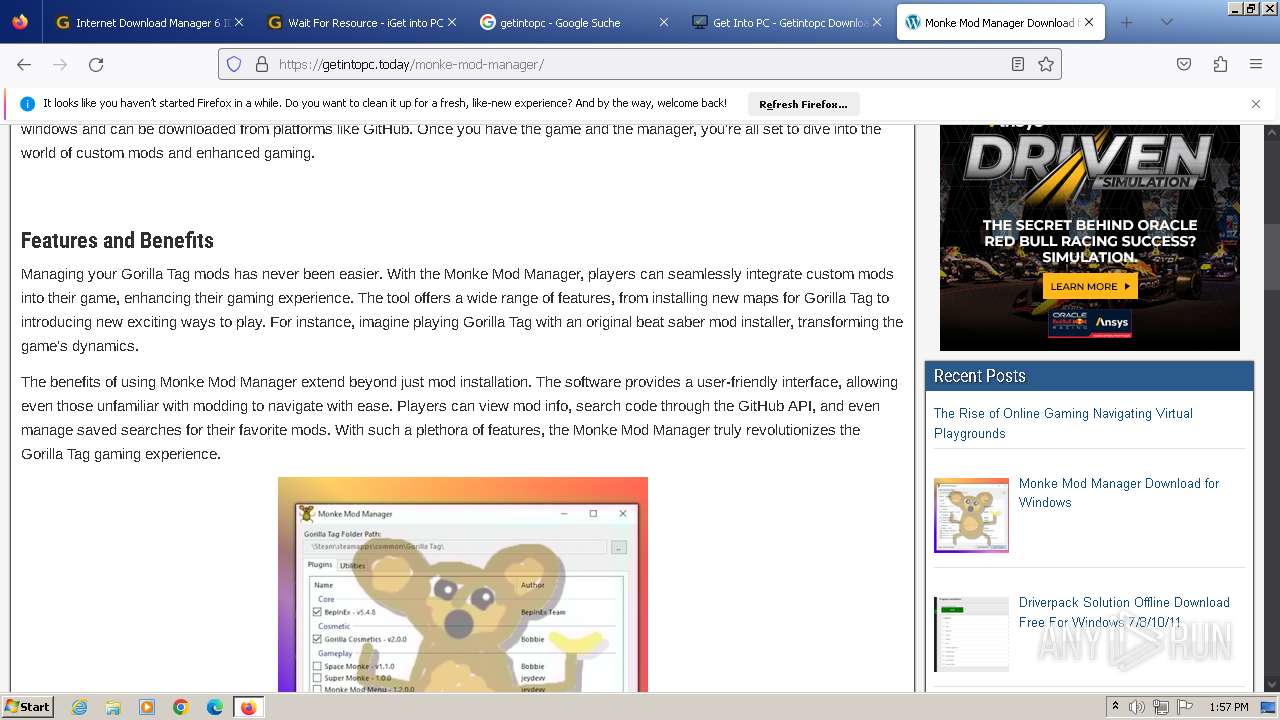Click the scrollbar down arrow

1271,684
